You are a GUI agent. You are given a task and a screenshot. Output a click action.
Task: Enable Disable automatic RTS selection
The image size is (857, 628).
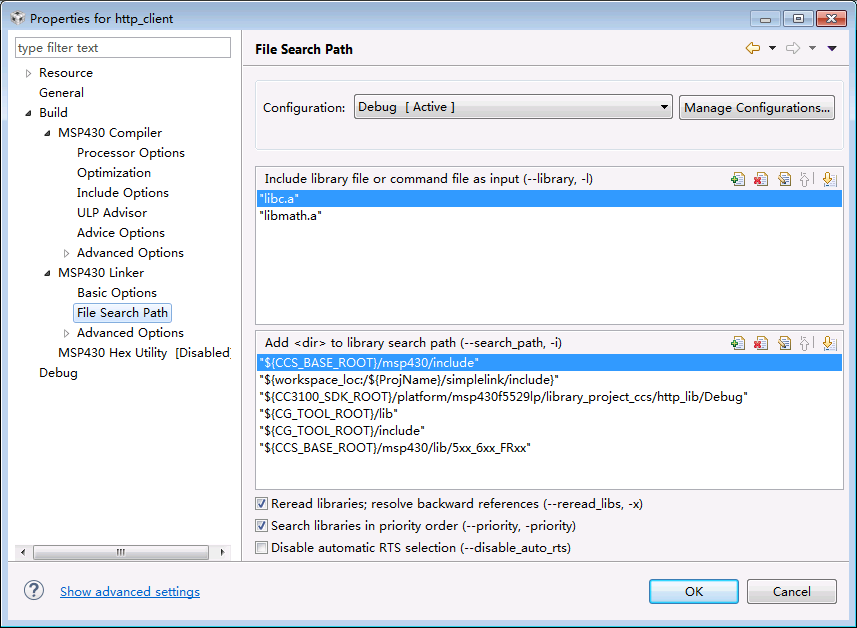[262, 548]
